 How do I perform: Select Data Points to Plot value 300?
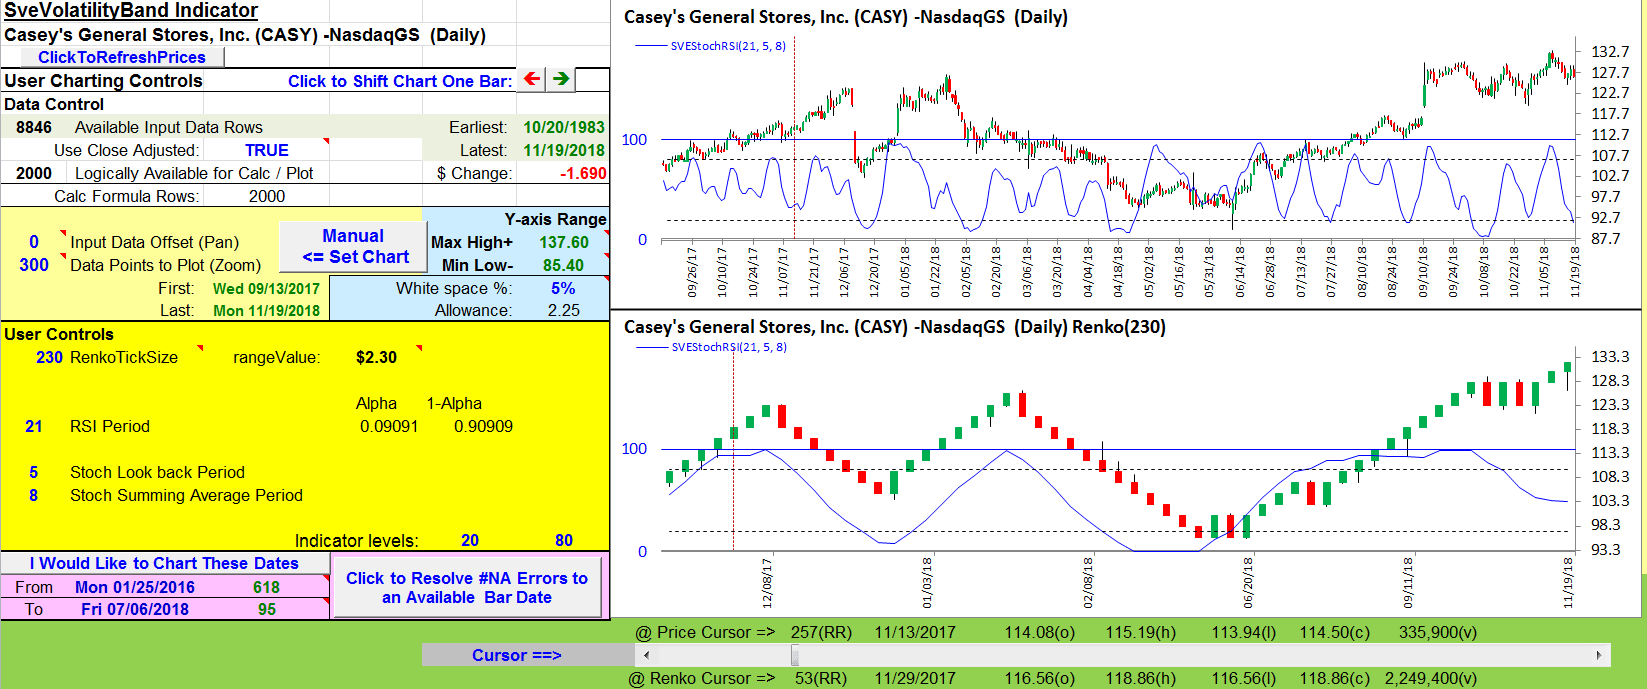point(34,265)
